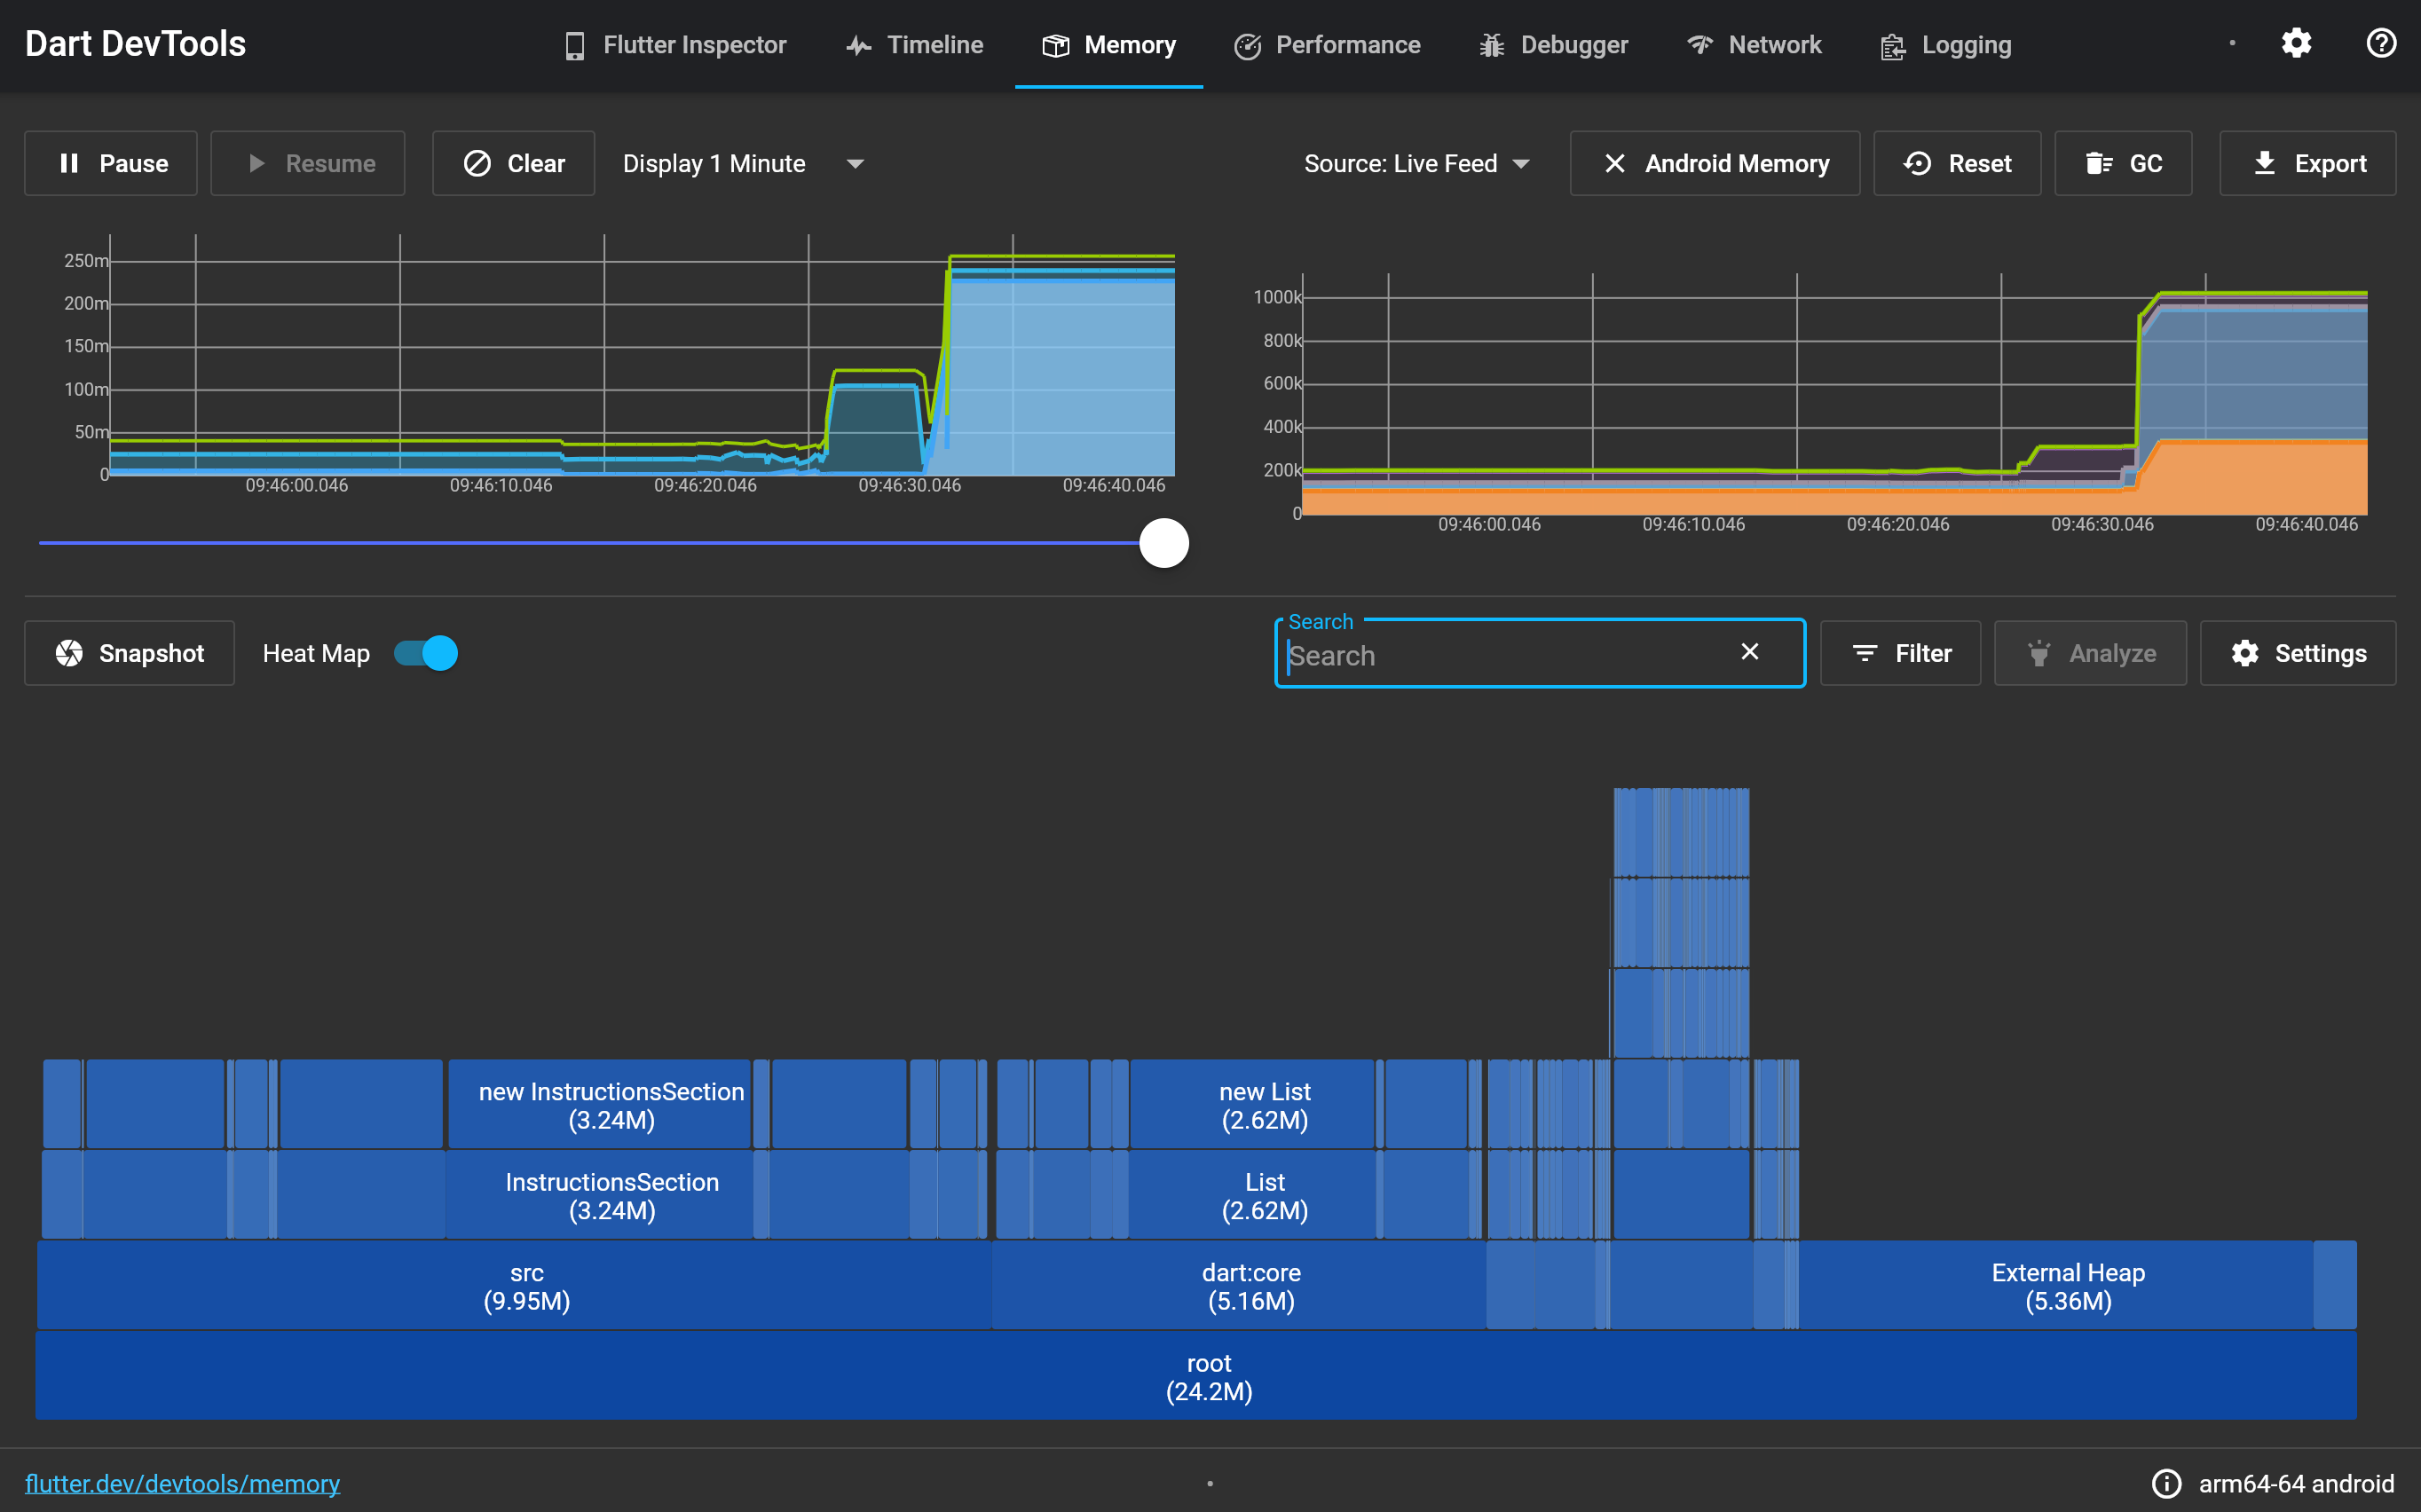Click the timeline slider white handle

point(1164,543)
